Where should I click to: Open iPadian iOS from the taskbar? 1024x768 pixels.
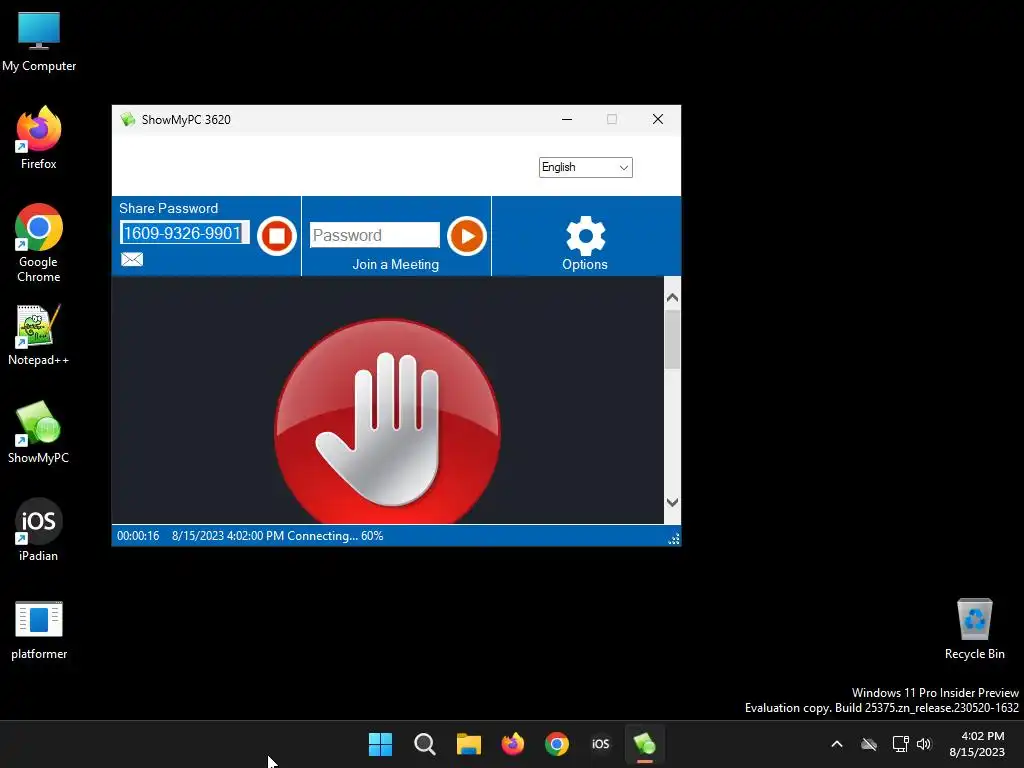[x=601, y=744]
